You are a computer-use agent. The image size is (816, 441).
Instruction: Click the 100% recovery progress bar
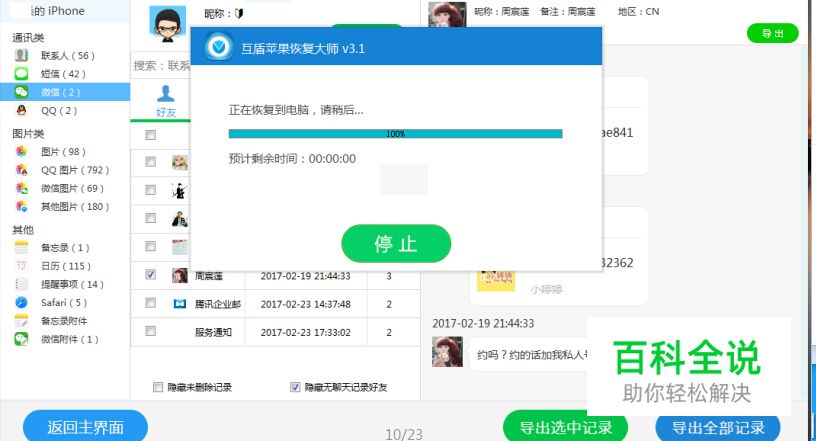(396, 134)
